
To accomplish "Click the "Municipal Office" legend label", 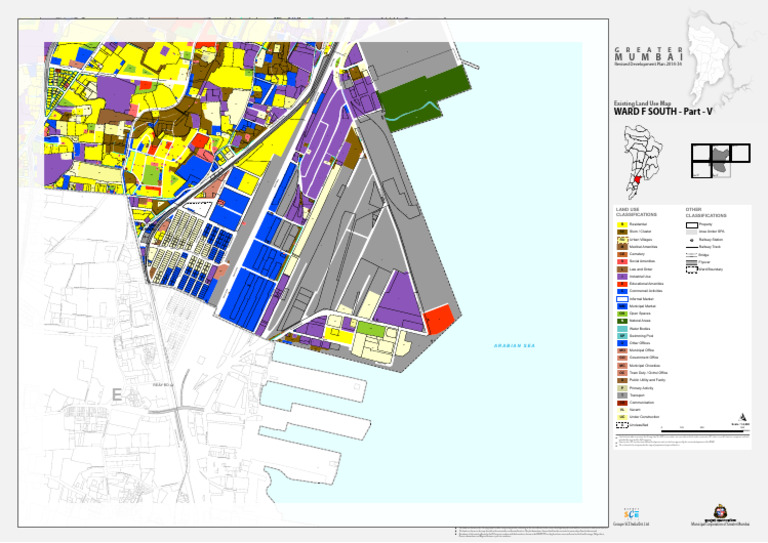I will click(642, 351).
